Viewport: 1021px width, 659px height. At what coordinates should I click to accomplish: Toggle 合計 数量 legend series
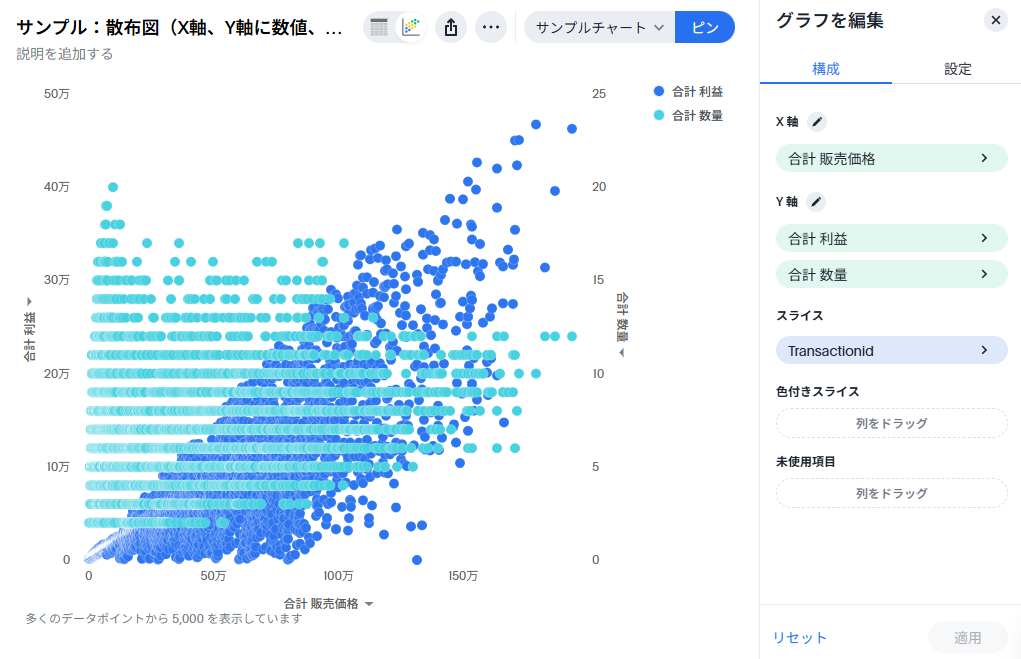coord(688,115)
